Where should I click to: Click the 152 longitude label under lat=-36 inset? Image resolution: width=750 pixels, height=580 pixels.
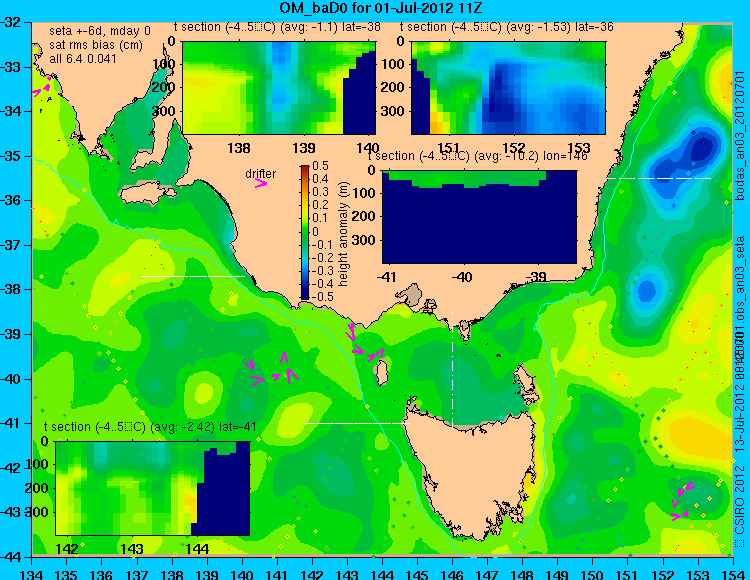point(513,147)
